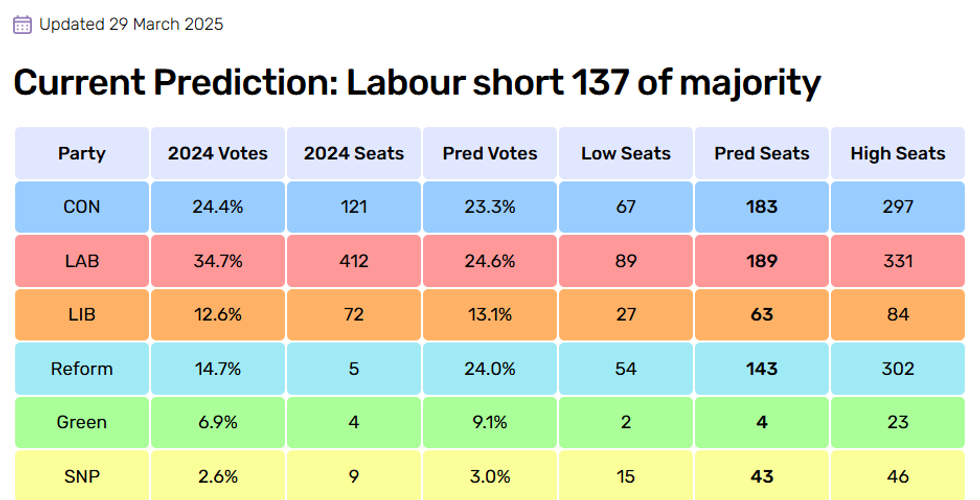
Task: Click Conservative predicted seats value 183
Action: tap(762, 207)
